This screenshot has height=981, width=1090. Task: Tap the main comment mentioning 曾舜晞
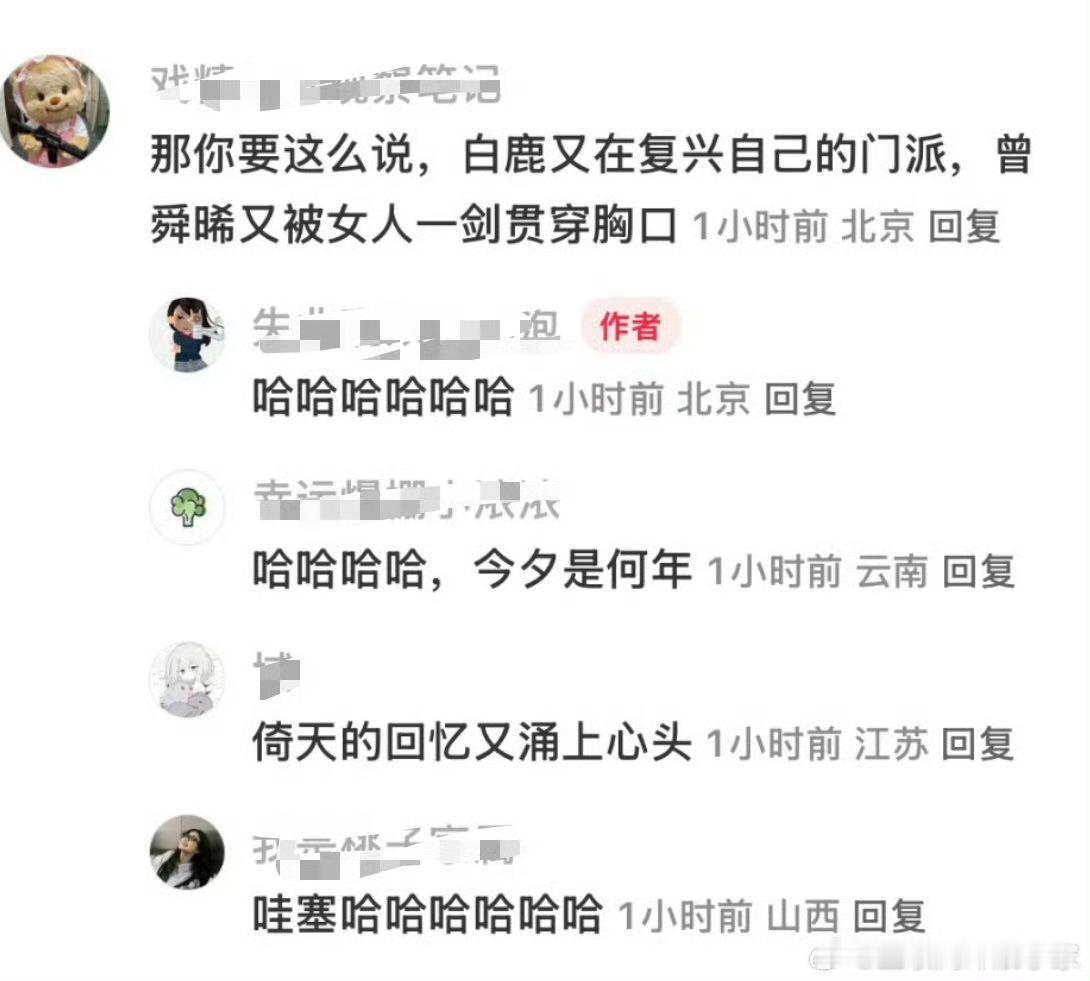pos(589,190)
